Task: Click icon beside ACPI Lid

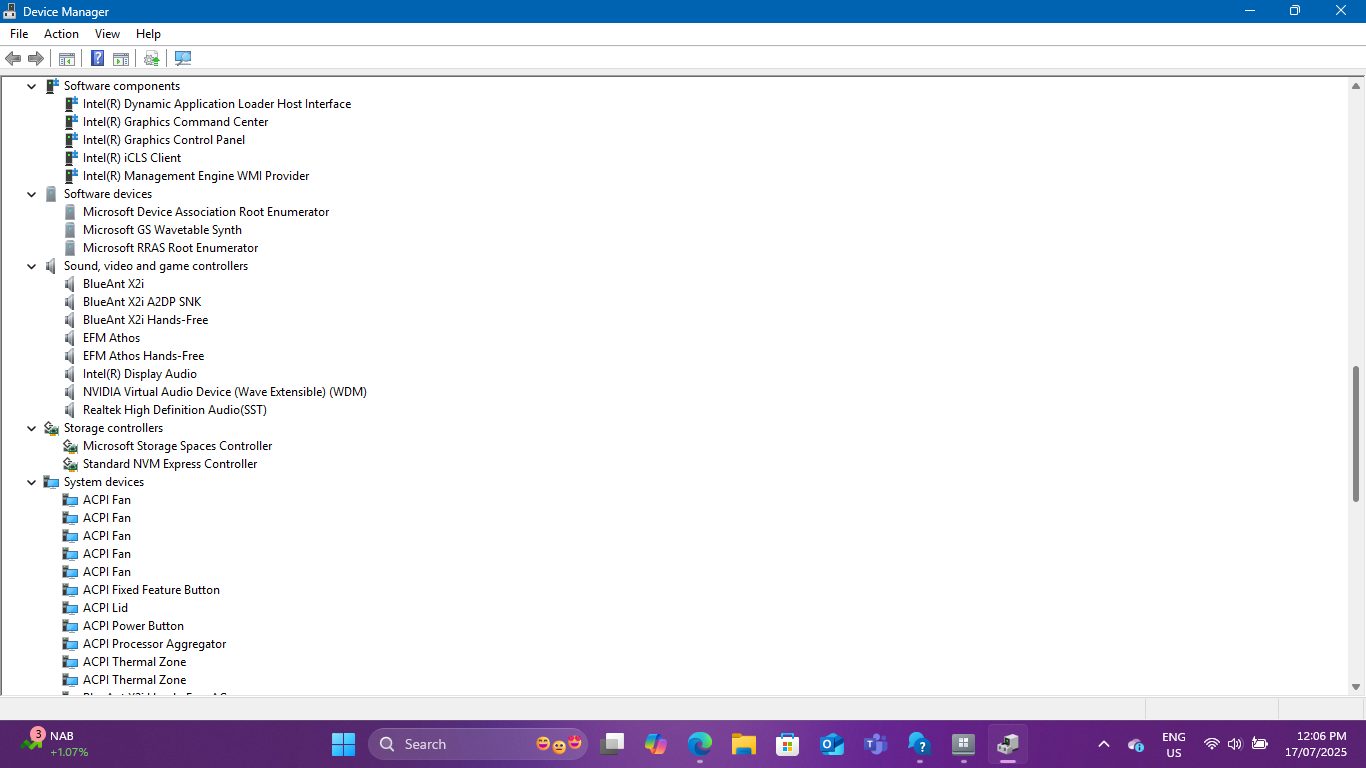Action: (x=70, y=608)
